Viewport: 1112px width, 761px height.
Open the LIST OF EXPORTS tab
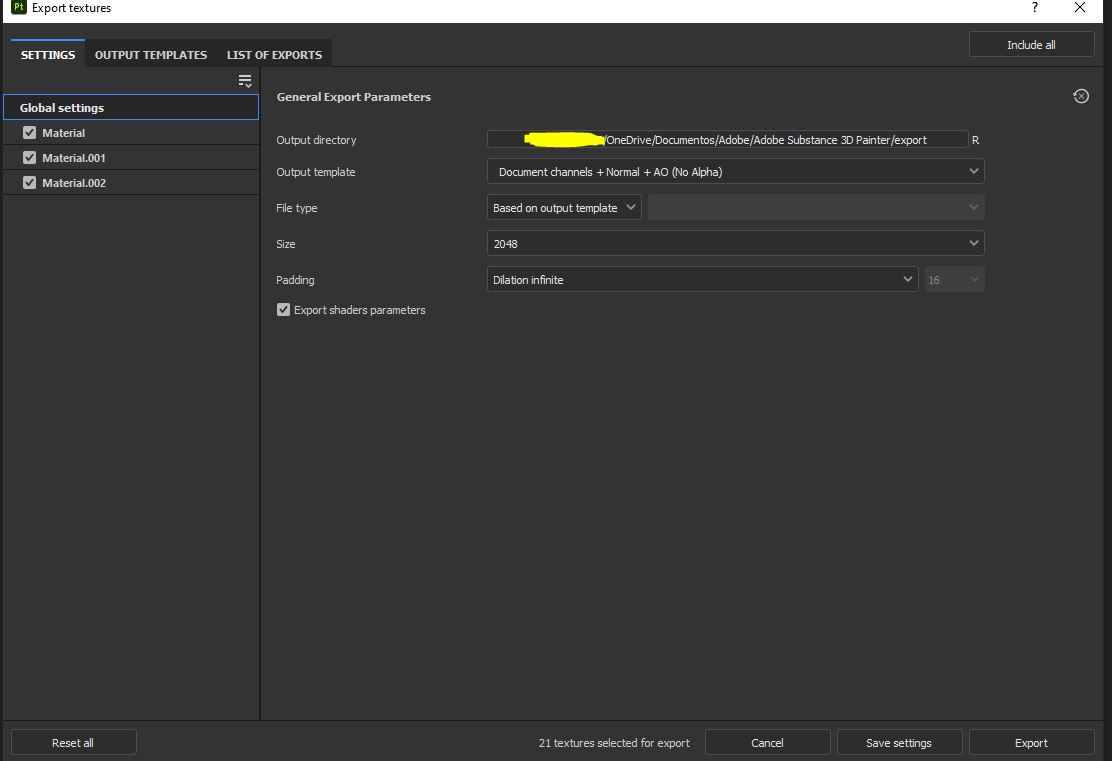274,55
